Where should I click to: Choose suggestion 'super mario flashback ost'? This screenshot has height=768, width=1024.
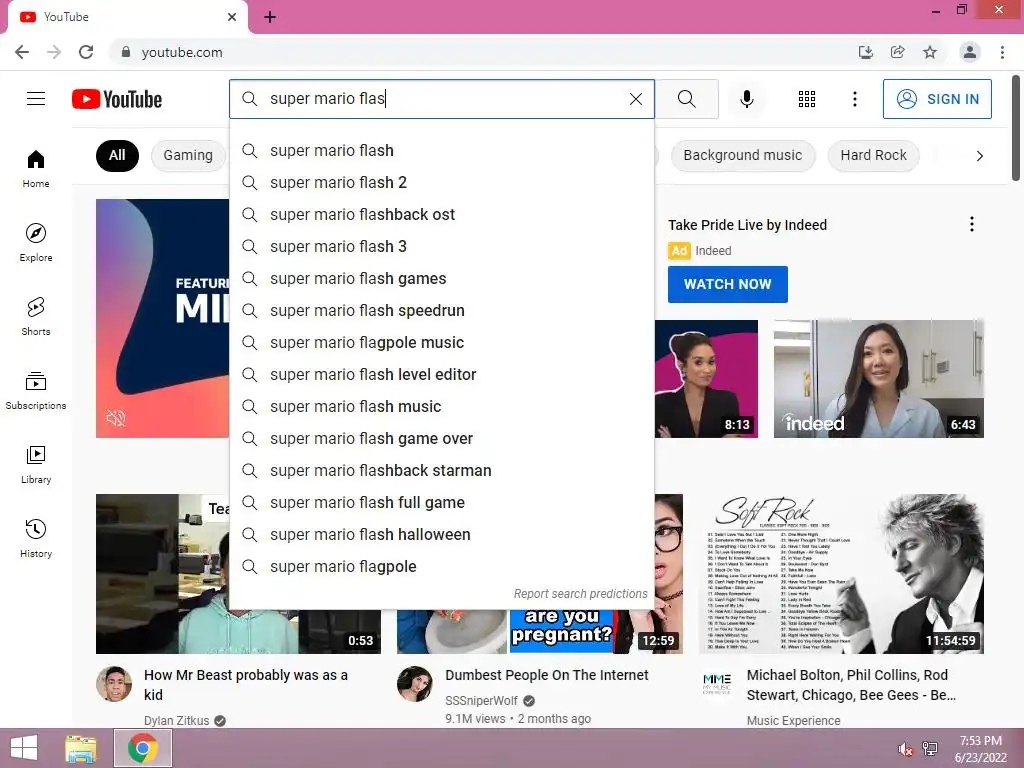pyautogui.click(x=441, y=214)
